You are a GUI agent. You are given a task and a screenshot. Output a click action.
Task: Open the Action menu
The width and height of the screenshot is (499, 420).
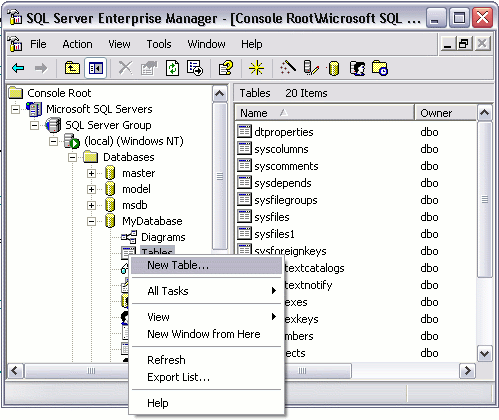click(77, 44)
